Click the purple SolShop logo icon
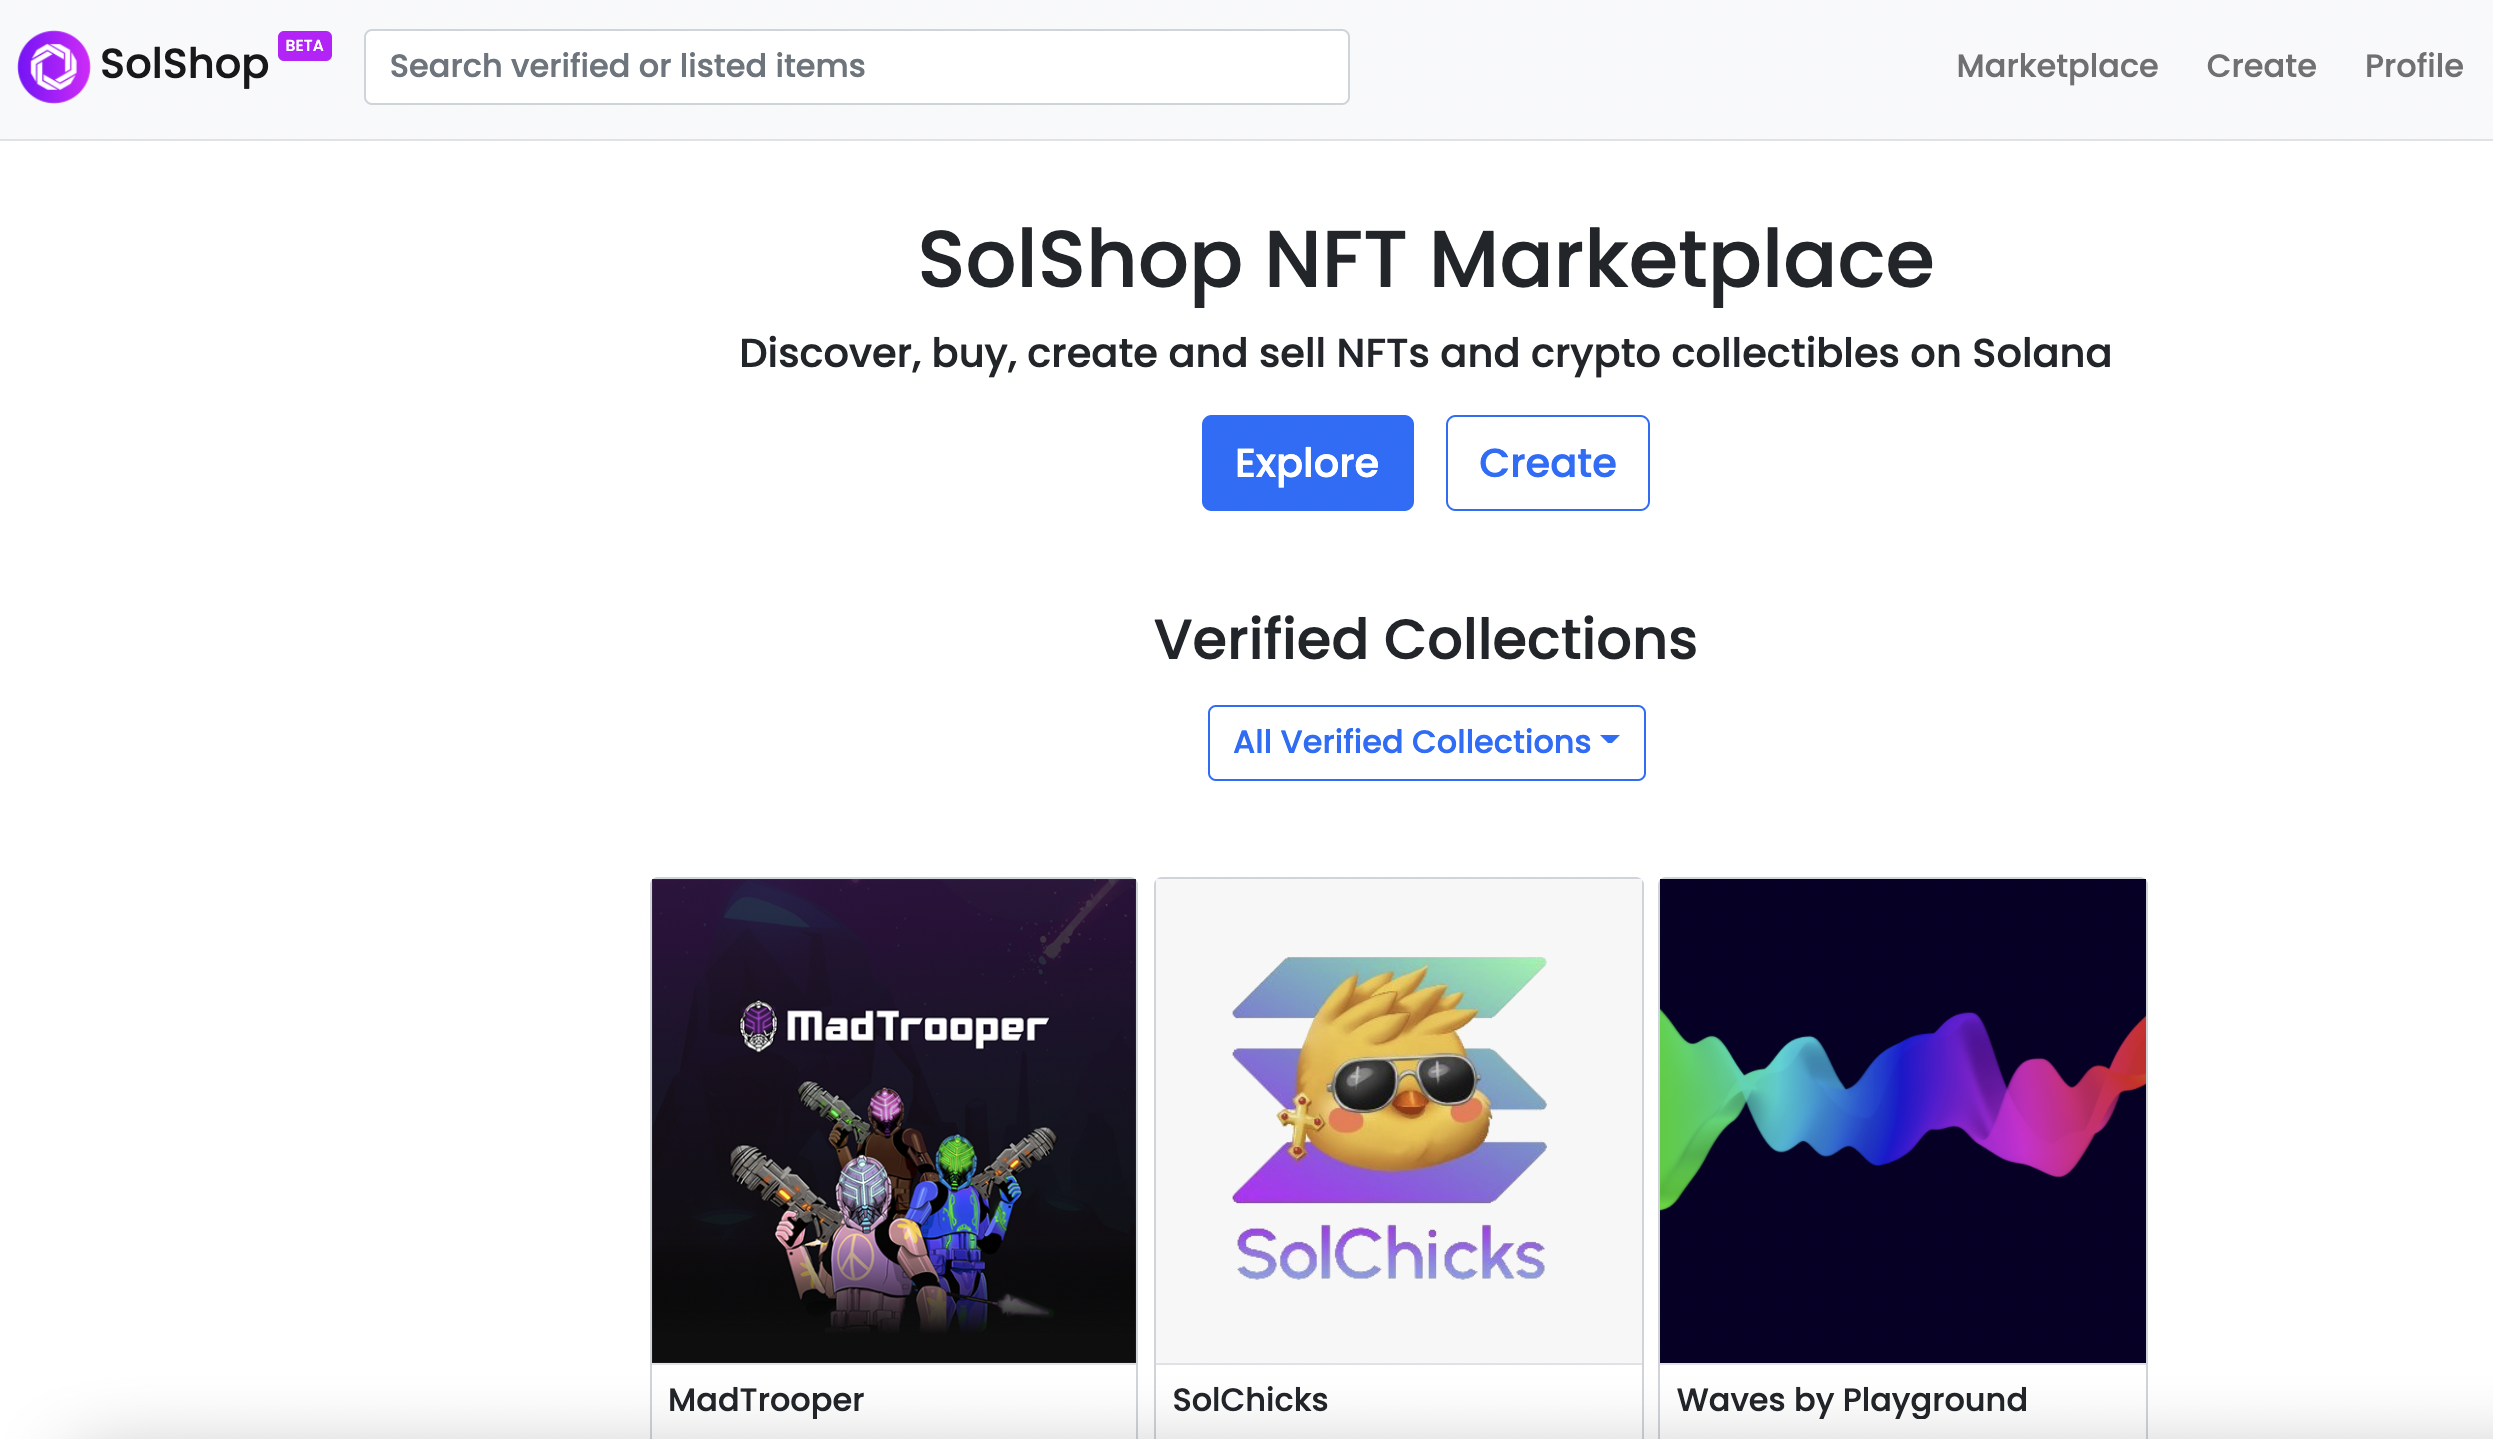 point(53,67)
